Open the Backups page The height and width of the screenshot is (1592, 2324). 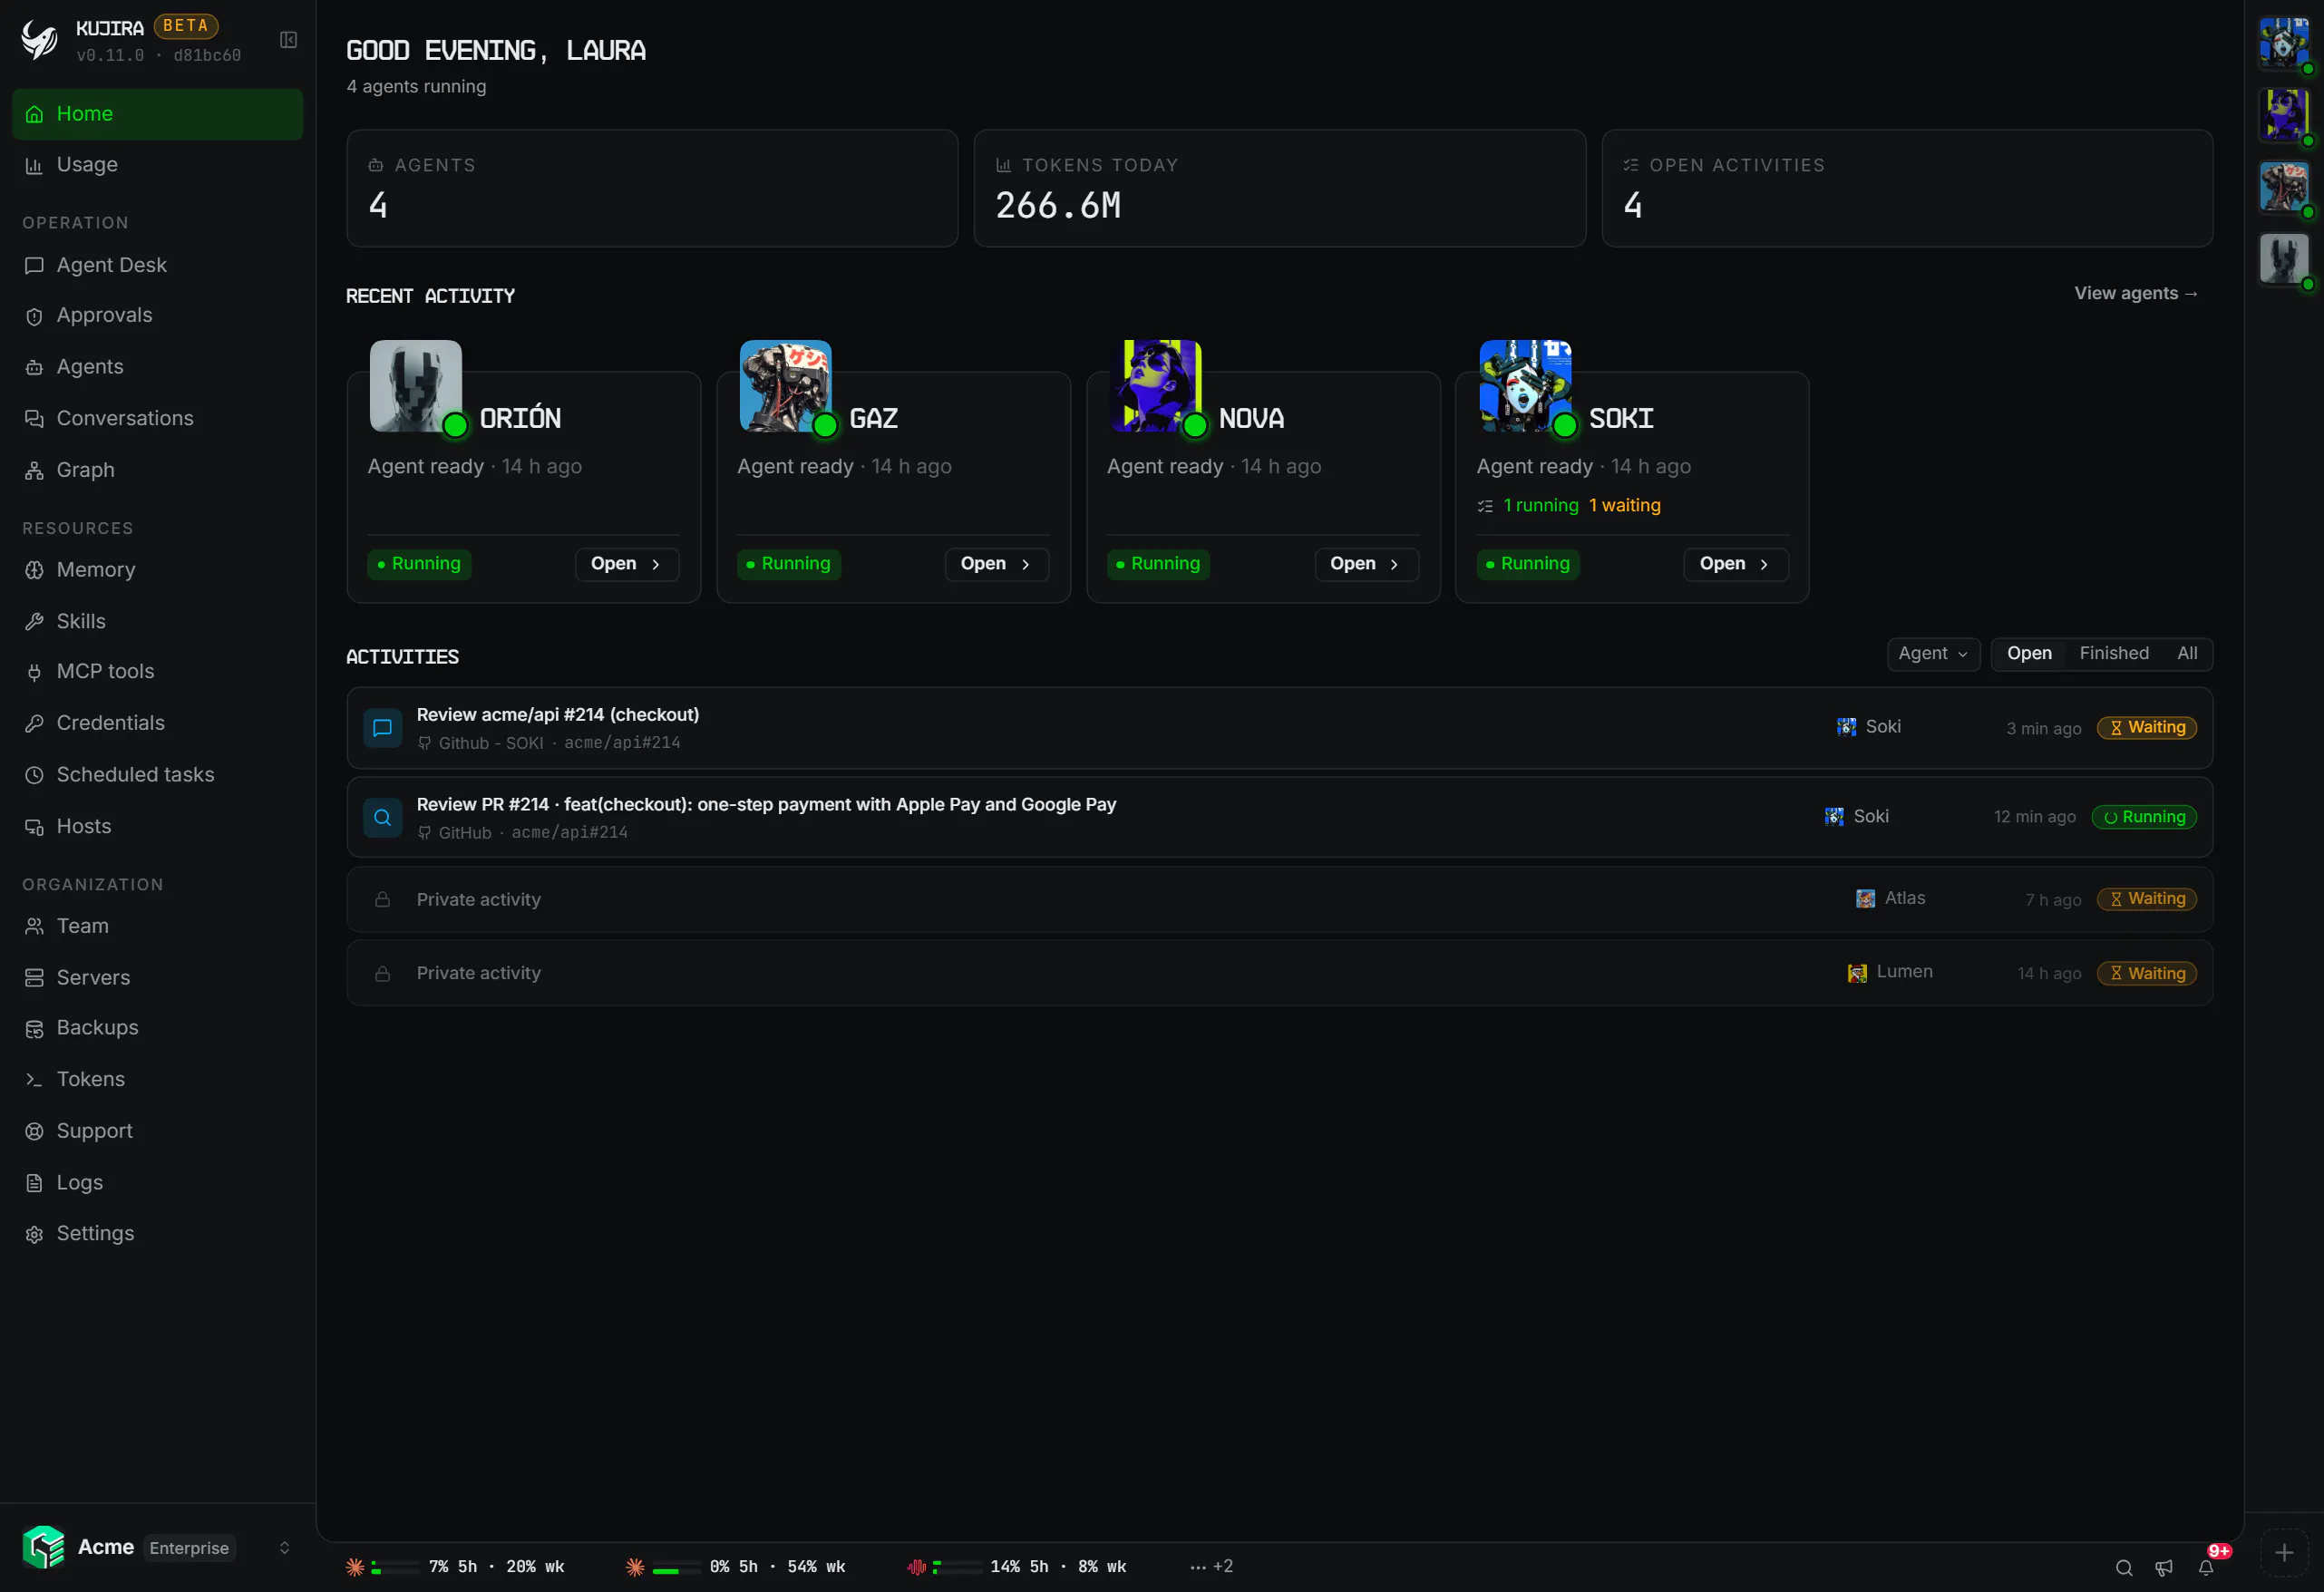coord(157,1028)
